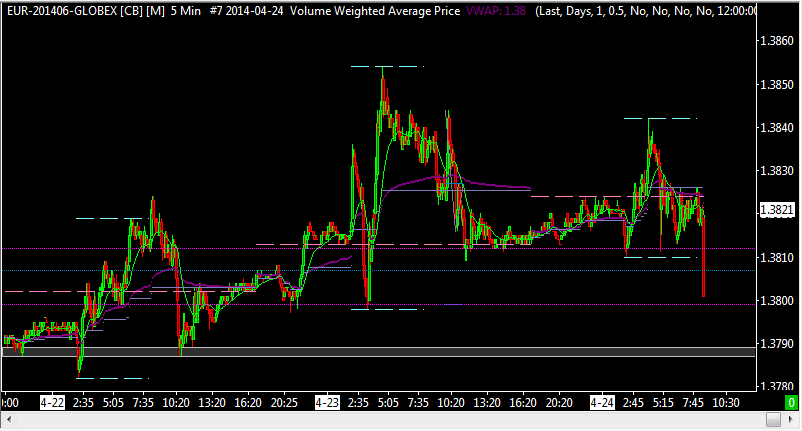Click the 1.3850 price axis label
This screenshot has height=431, width=802.
tap(777, 85)
